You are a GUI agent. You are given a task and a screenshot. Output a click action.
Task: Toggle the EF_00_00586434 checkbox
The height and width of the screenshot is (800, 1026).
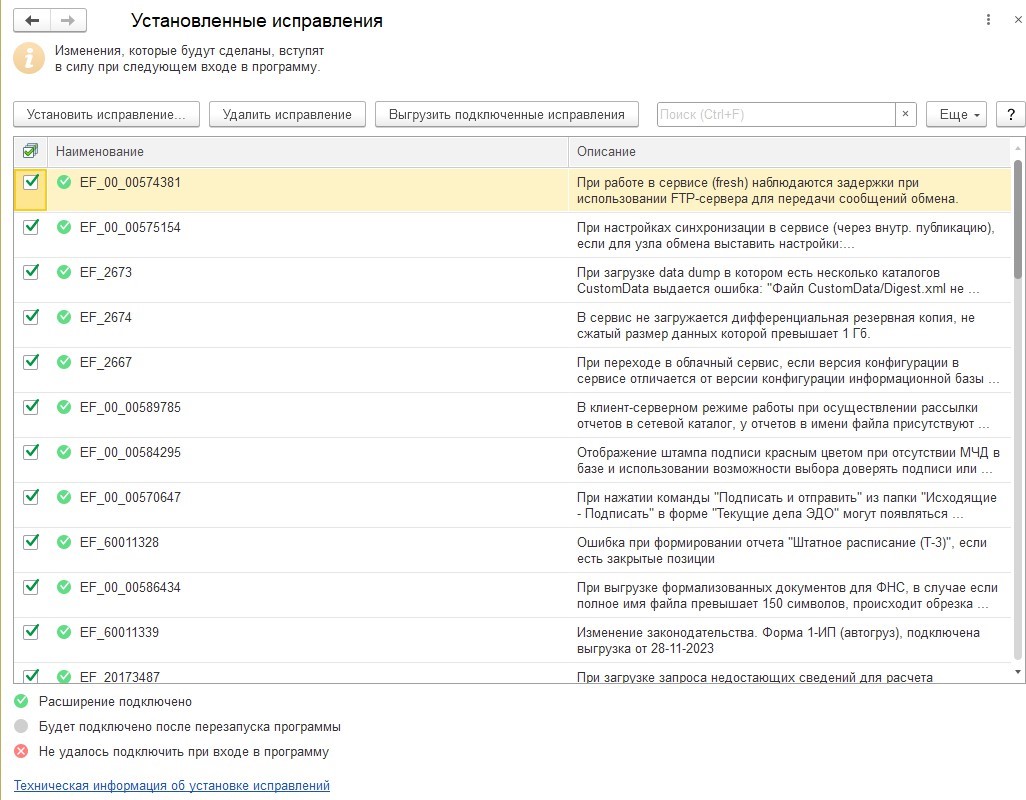tap(31, 587)
